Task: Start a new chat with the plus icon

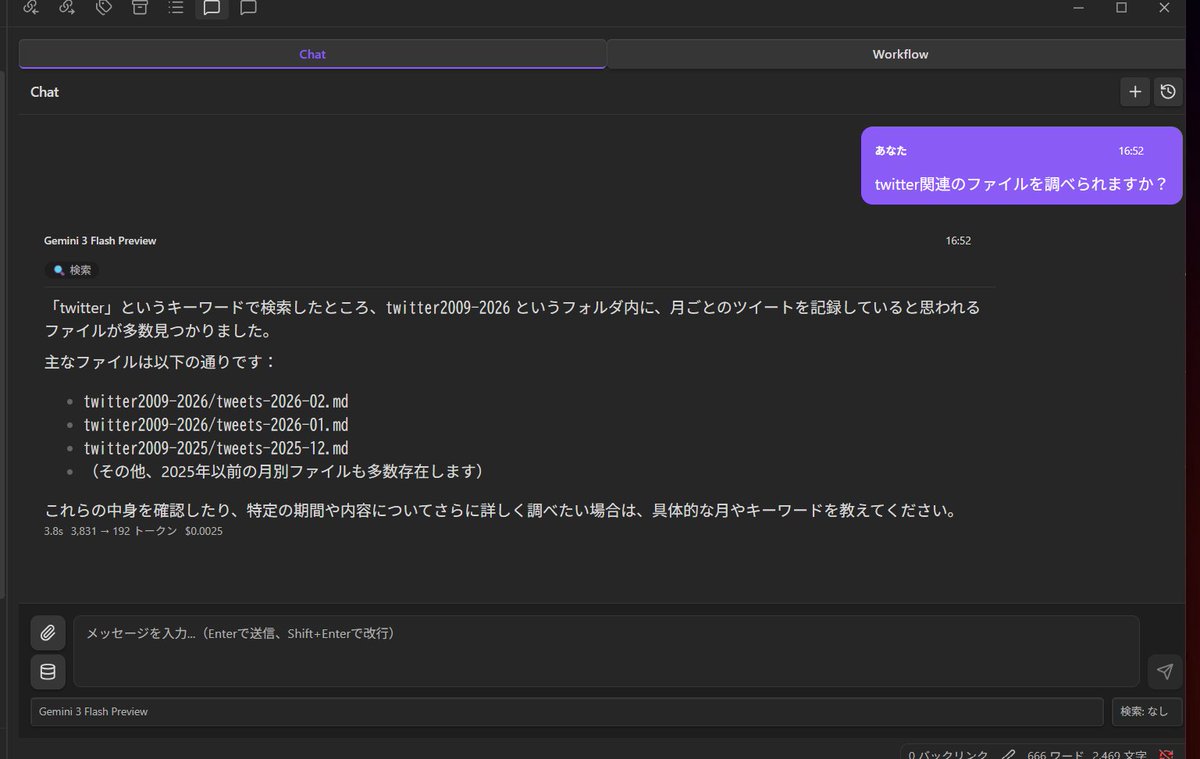Action: [1134, 91]
